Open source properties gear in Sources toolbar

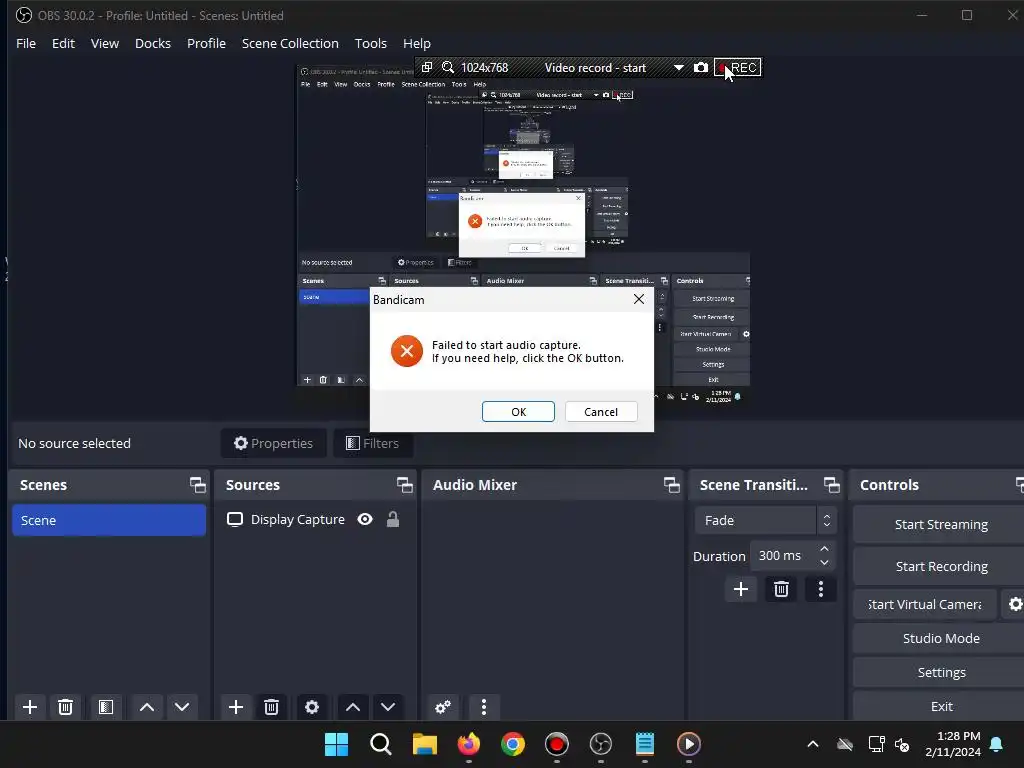[x=312, y=707]
